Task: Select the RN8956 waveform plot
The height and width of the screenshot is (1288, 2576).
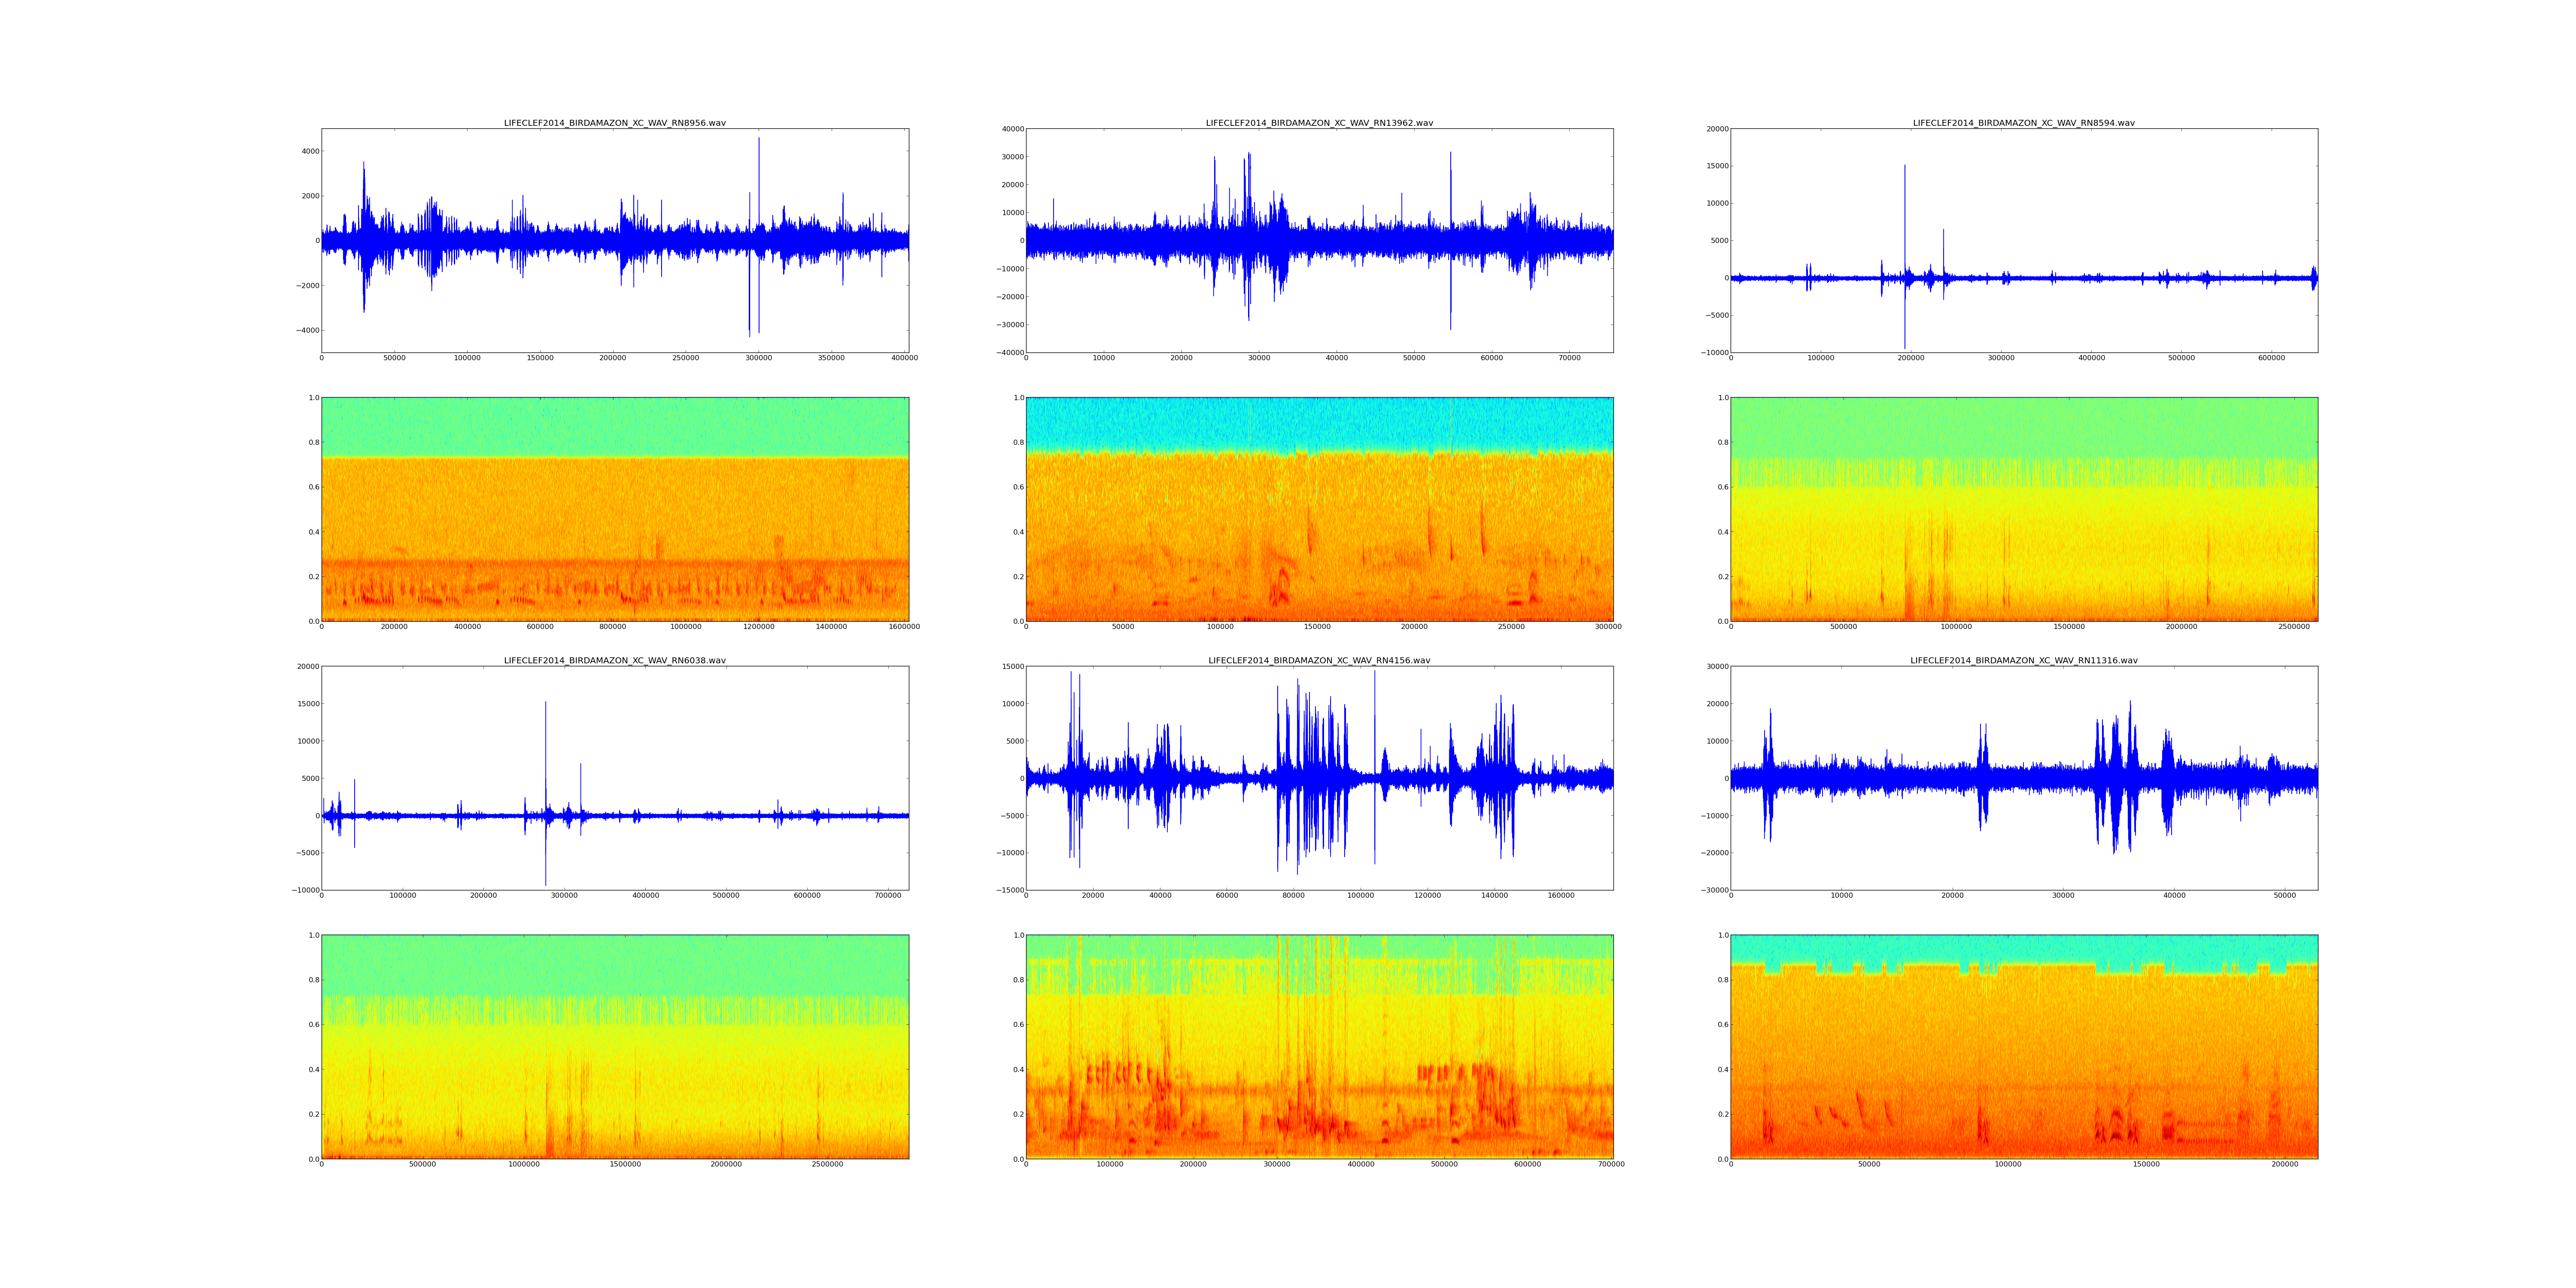Action: tap(614, 240)
